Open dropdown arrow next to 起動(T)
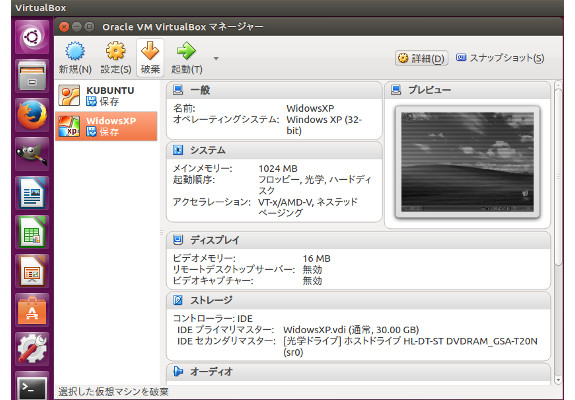The width and height of the screenshot is (575, 400). tap(216, 58)
